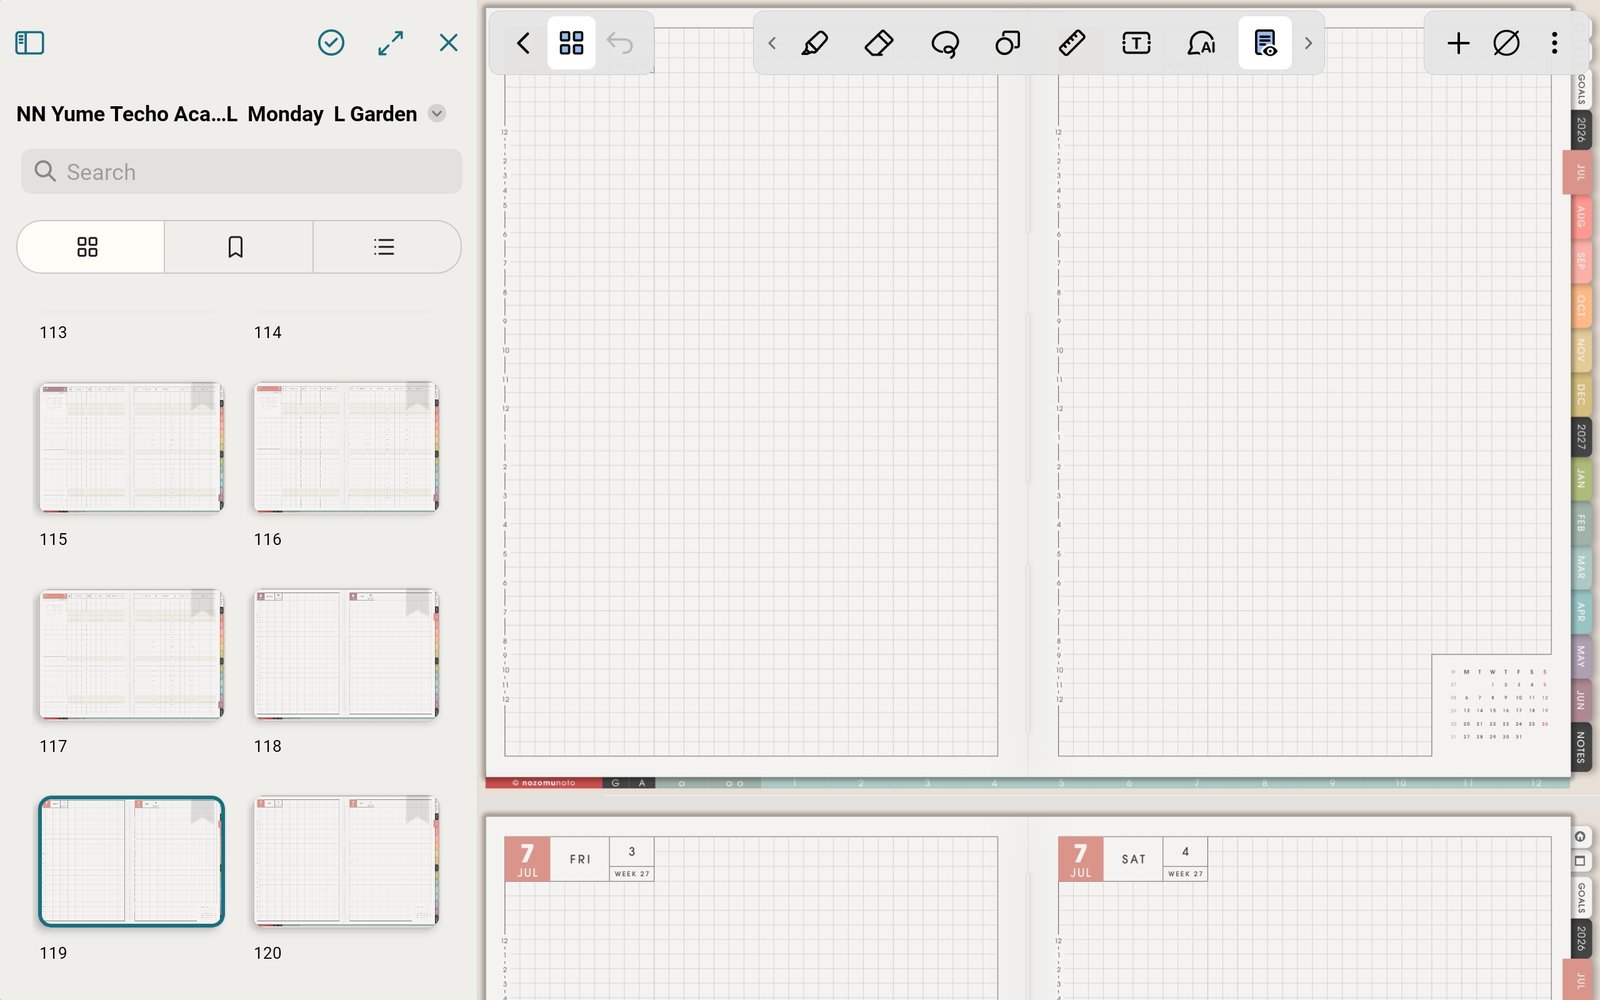The width and height of the screenshot is (1600, 1000).
Task: Jump to the top page's JUL tab
Action: pyautogui.click(x=1578, y=172)
